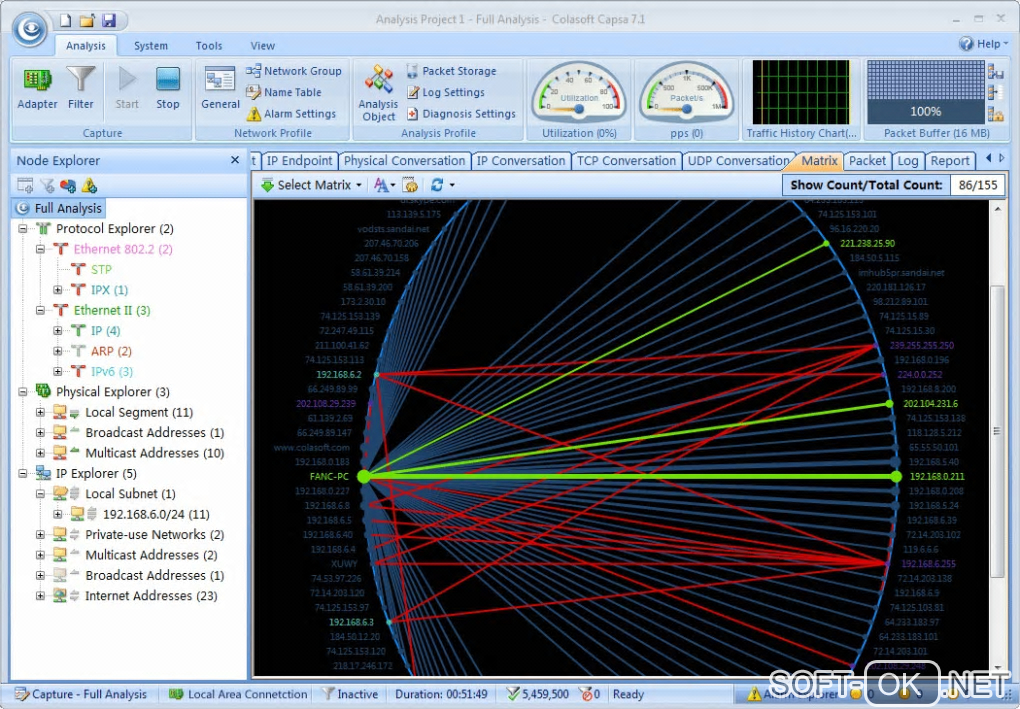Click the Utilization gauge
The height and width of the screenshot is (709, 1020).
pyautogui.click(x=579, y=92)
